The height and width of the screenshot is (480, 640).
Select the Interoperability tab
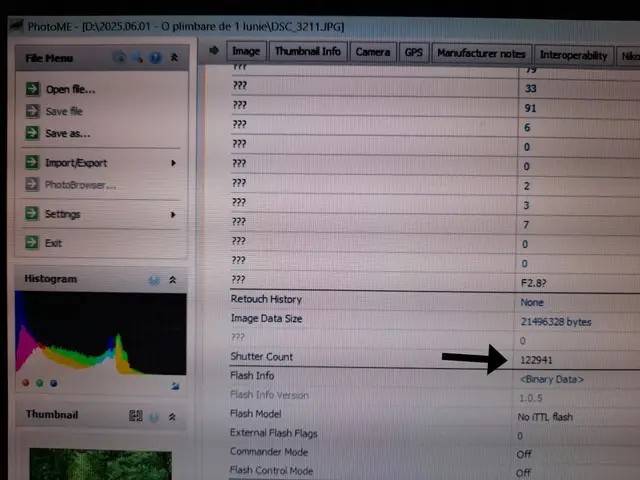tap(573, 56)
